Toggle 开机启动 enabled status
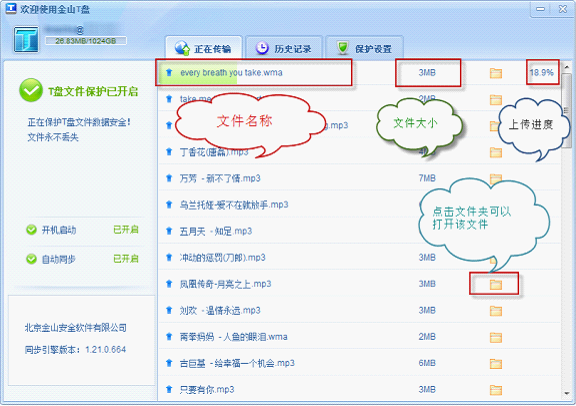This screenshot has height=406, width=576. 126,230
